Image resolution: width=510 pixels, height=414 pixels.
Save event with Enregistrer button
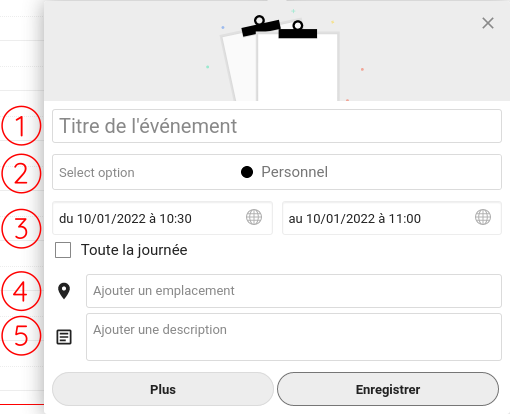tap(388, 389)
